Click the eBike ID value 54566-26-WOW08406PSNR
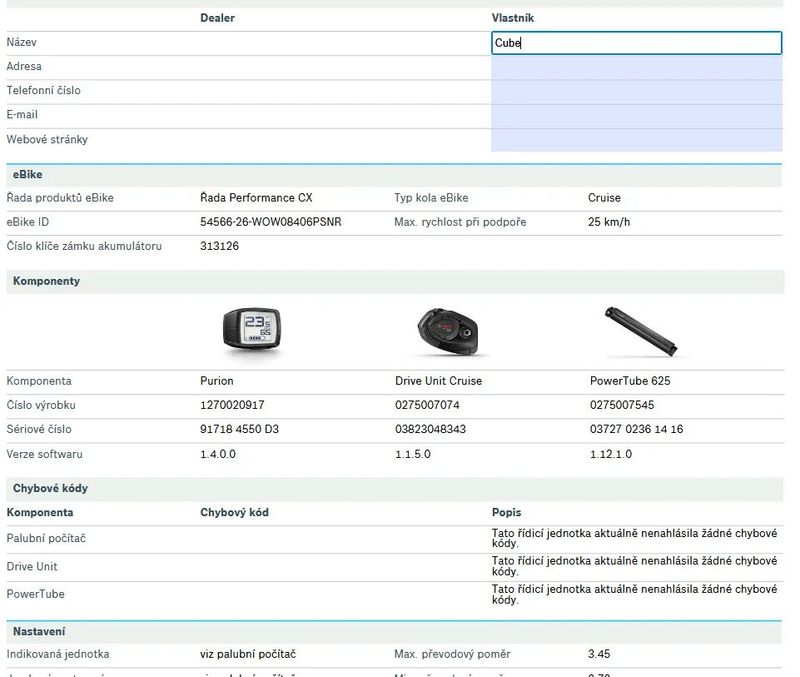This screenshot has width=800, height=677. [270, 222]
